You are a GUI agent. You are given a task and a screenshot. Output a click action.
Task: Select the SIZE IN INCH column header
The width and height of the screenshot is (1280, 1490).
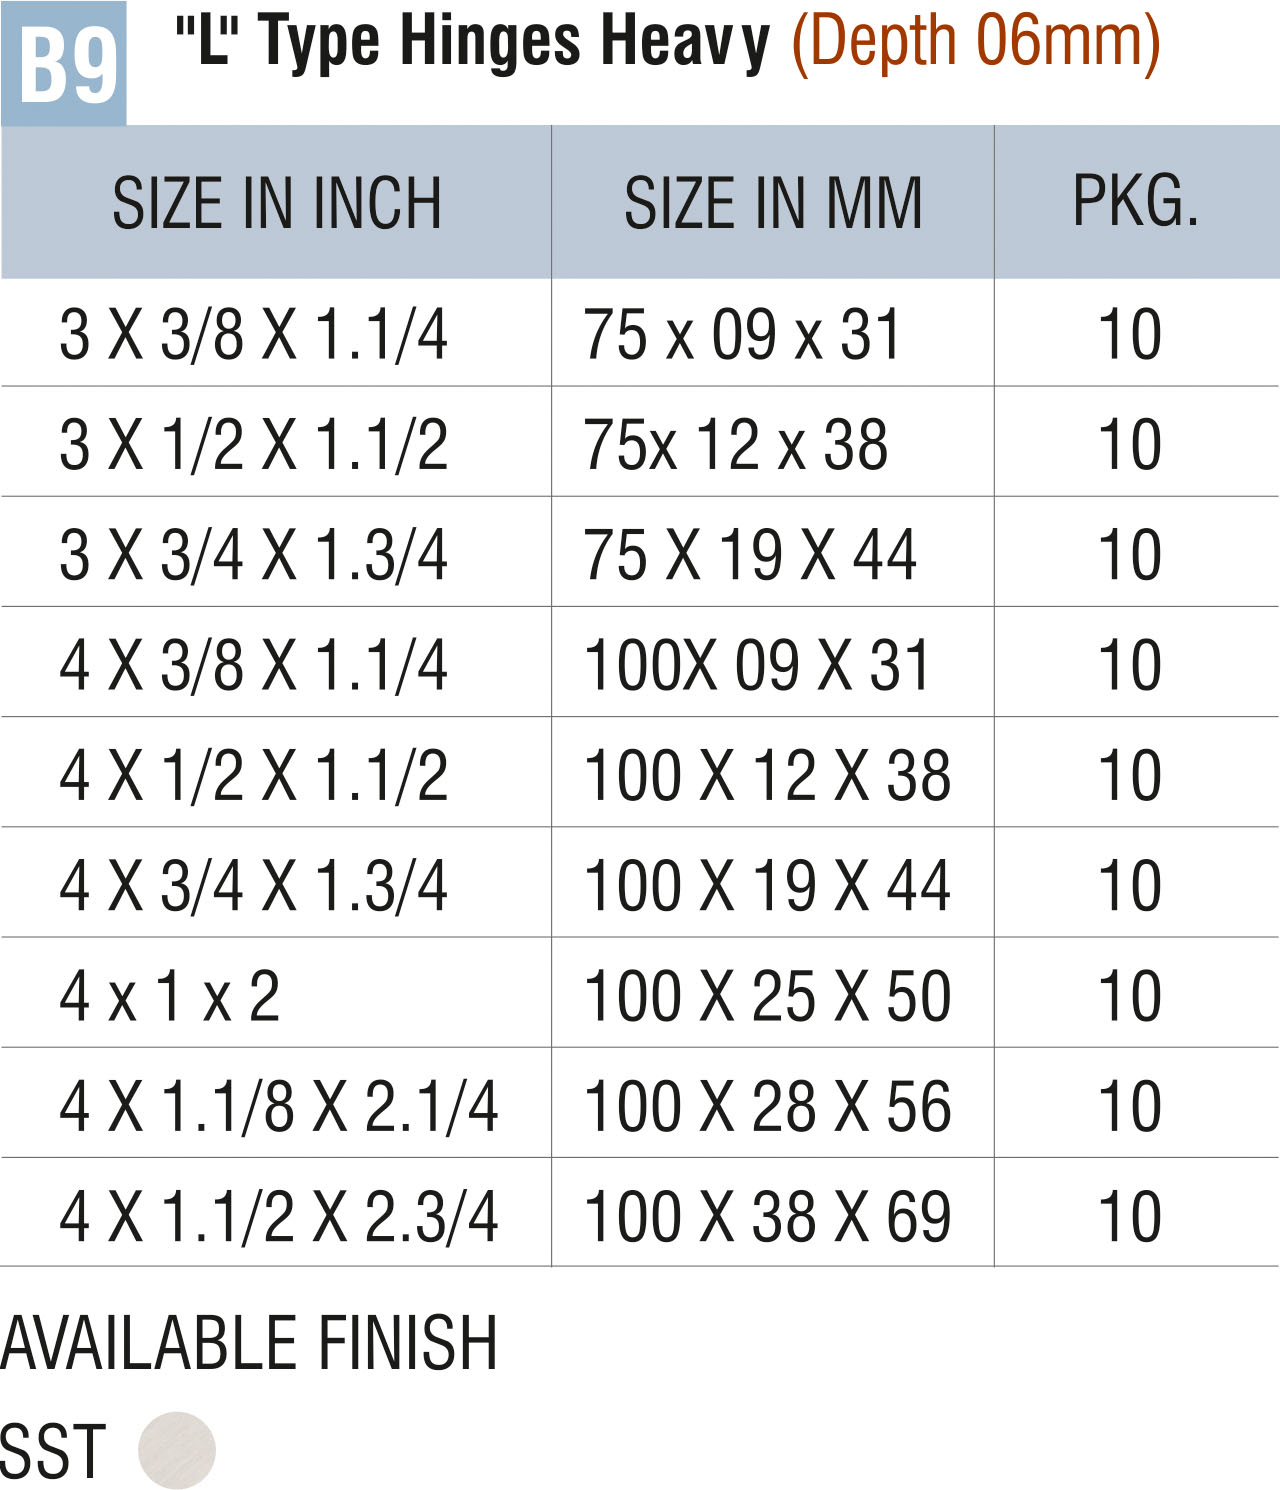pos(276,203)
